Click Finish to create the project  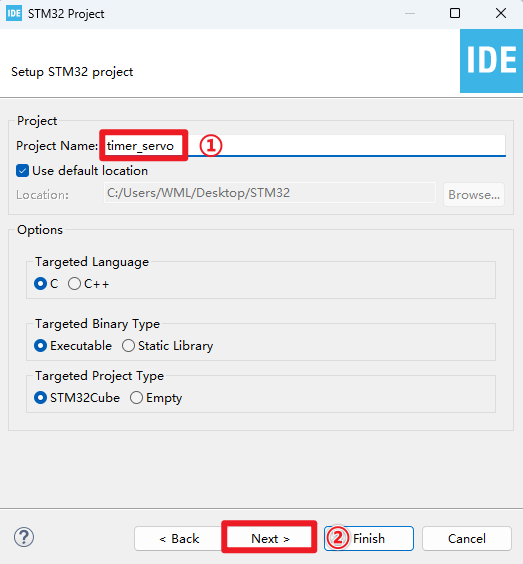click(369, 538)
